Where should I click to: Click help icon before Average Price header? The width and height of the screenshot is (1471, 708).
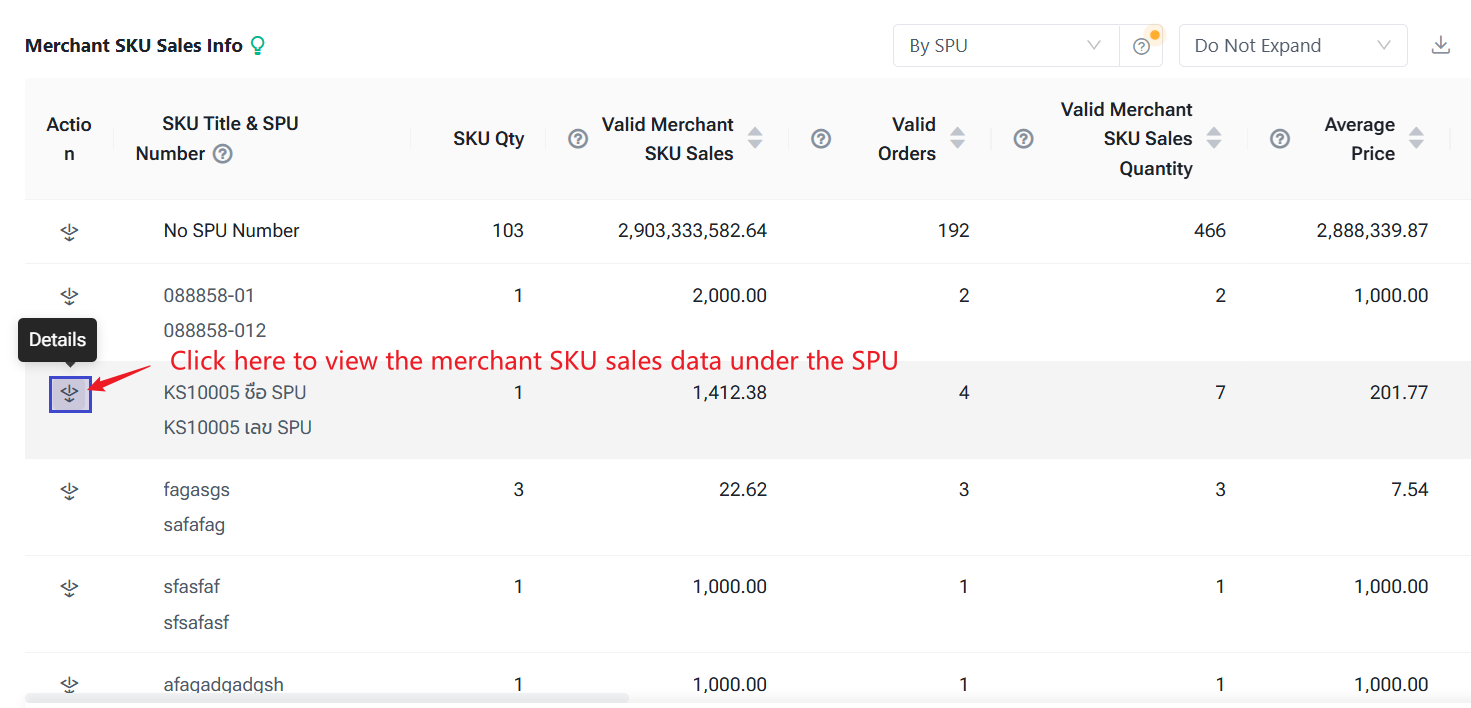tap(1280, 139)
